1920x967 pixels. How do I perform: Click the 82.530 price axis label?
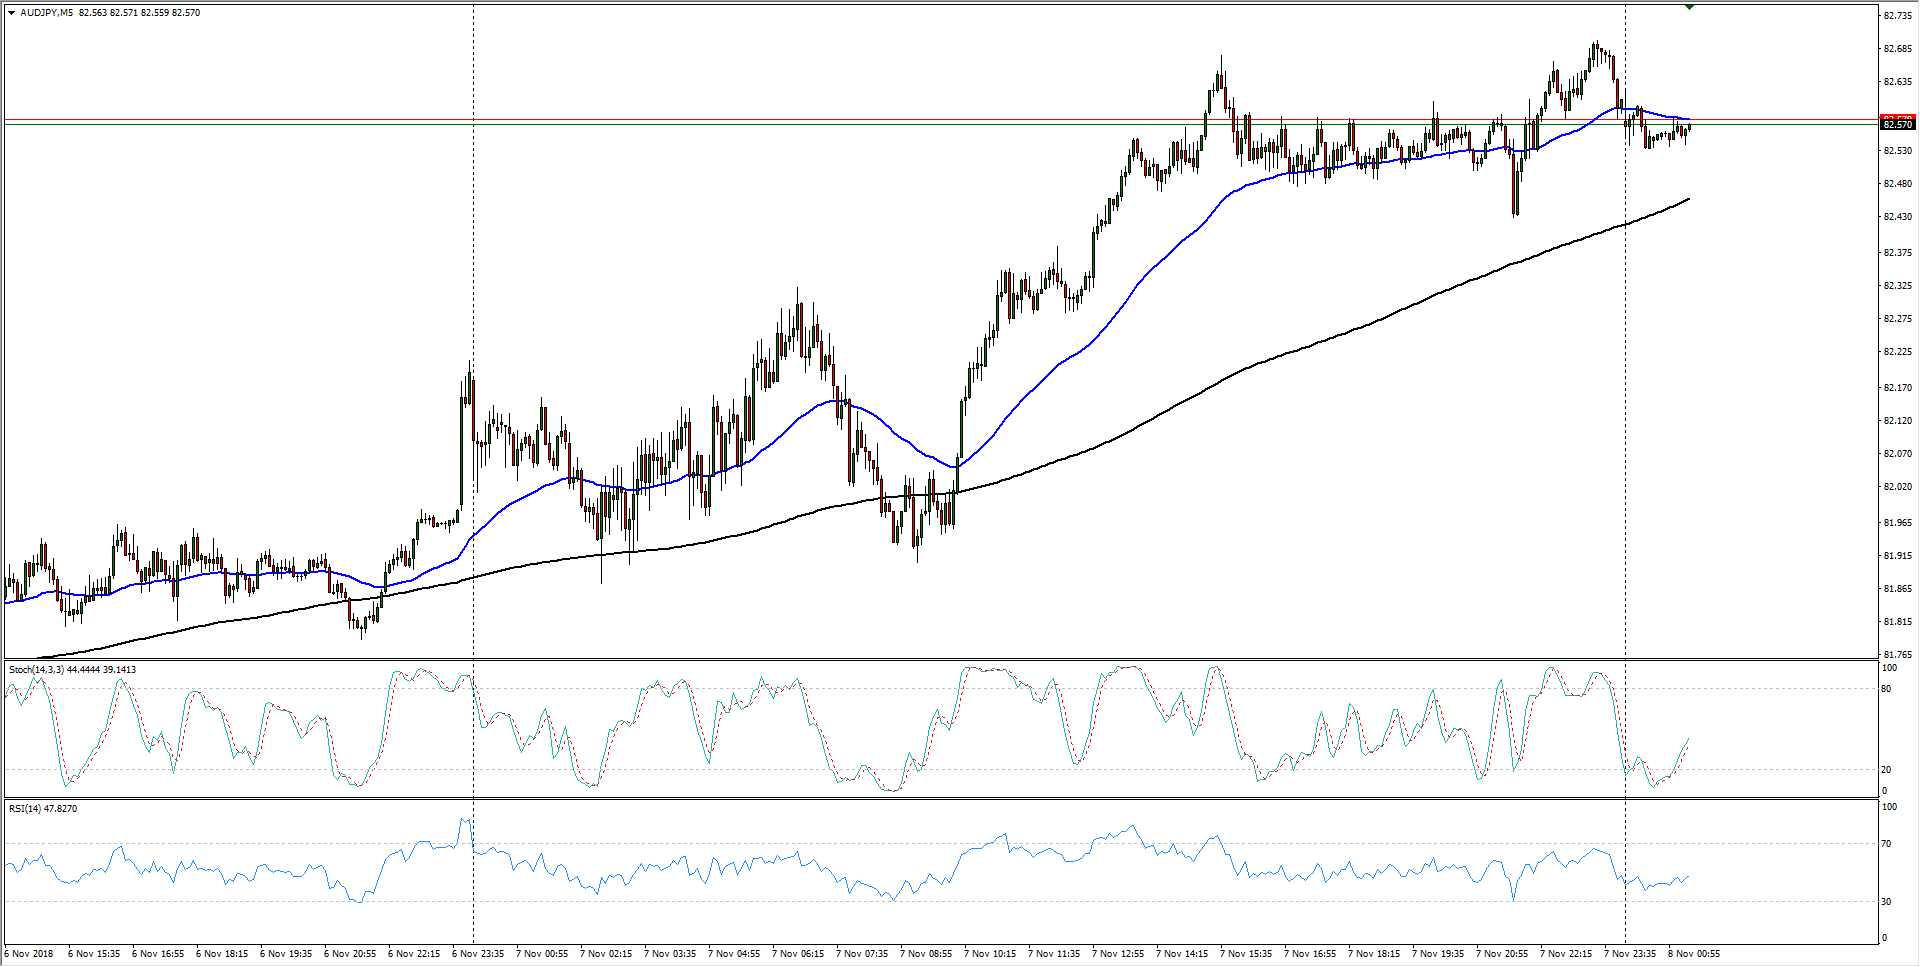(x=1897, y=151)
